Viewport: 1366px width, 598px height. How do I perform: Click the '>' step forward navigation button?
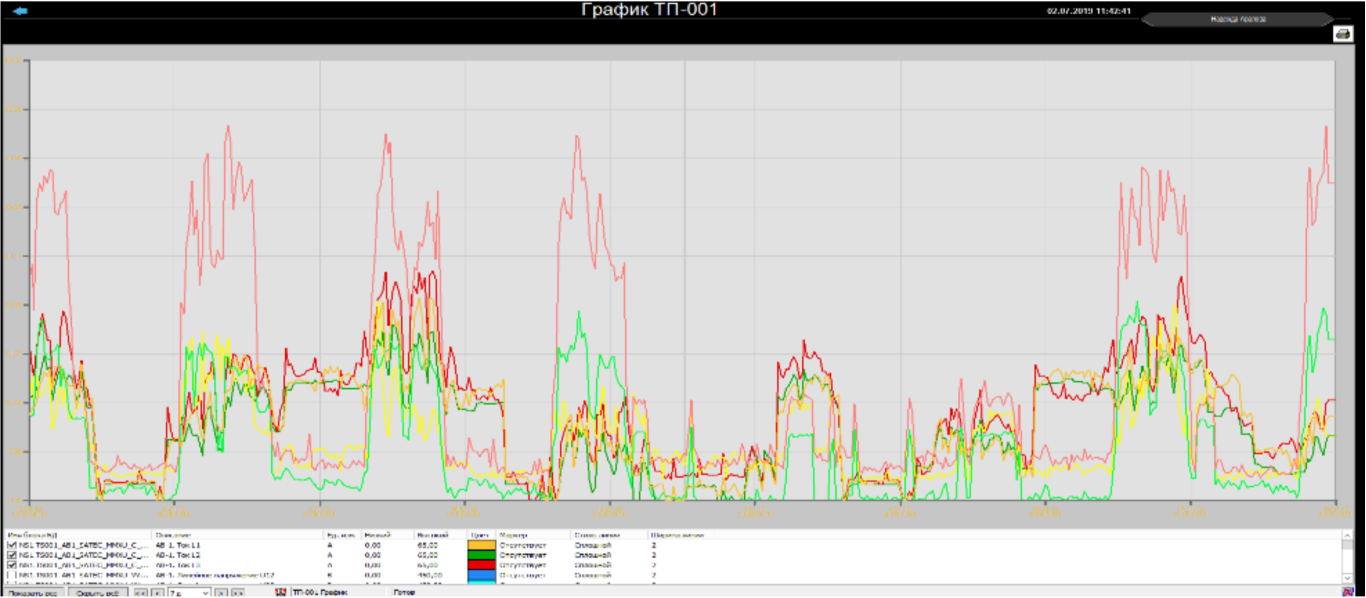pyautogui.click(x=221, y=593)
